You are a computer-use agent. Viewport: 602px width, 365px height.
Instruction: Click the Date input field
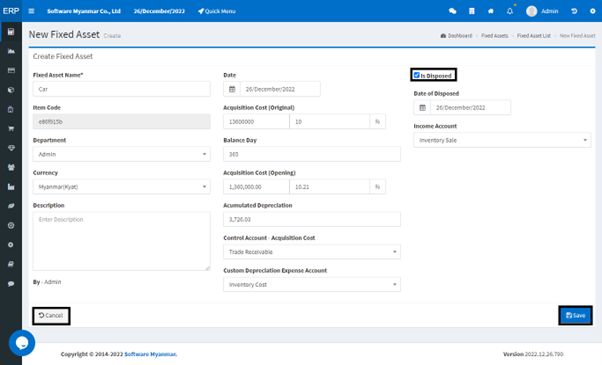click(x=280, y=89)
